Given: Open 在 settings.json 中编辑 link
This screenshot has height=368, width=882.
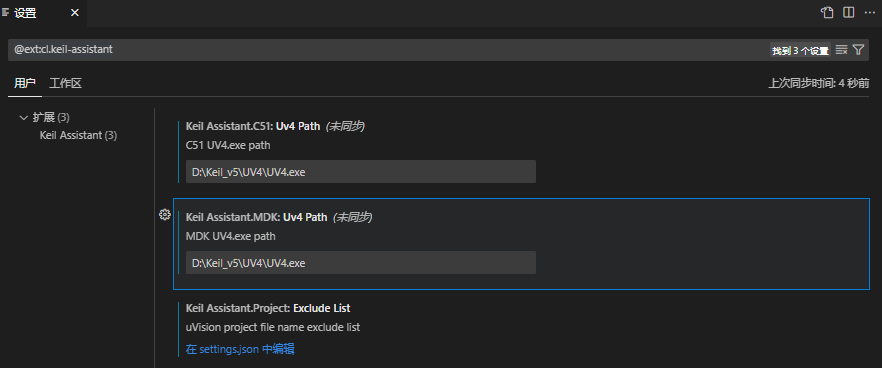Looking at the screenshot, I should coord(240,349).
